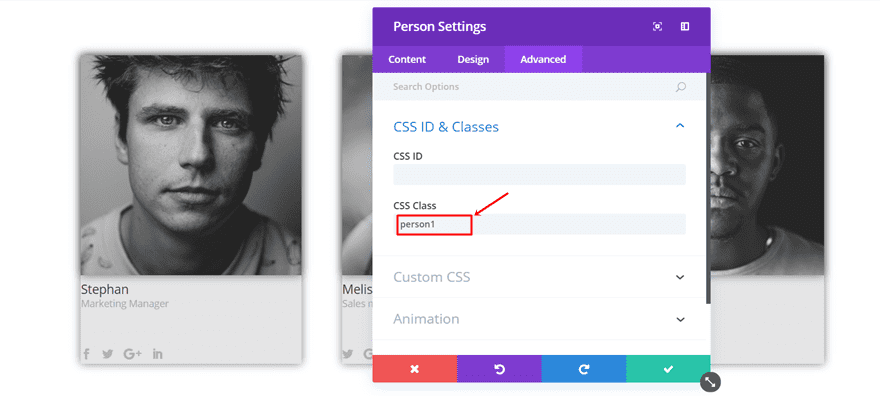Click the search magnifier icon
Viewport: 880px width, 396px height.
pyautogui.click(x=681, y=87)
